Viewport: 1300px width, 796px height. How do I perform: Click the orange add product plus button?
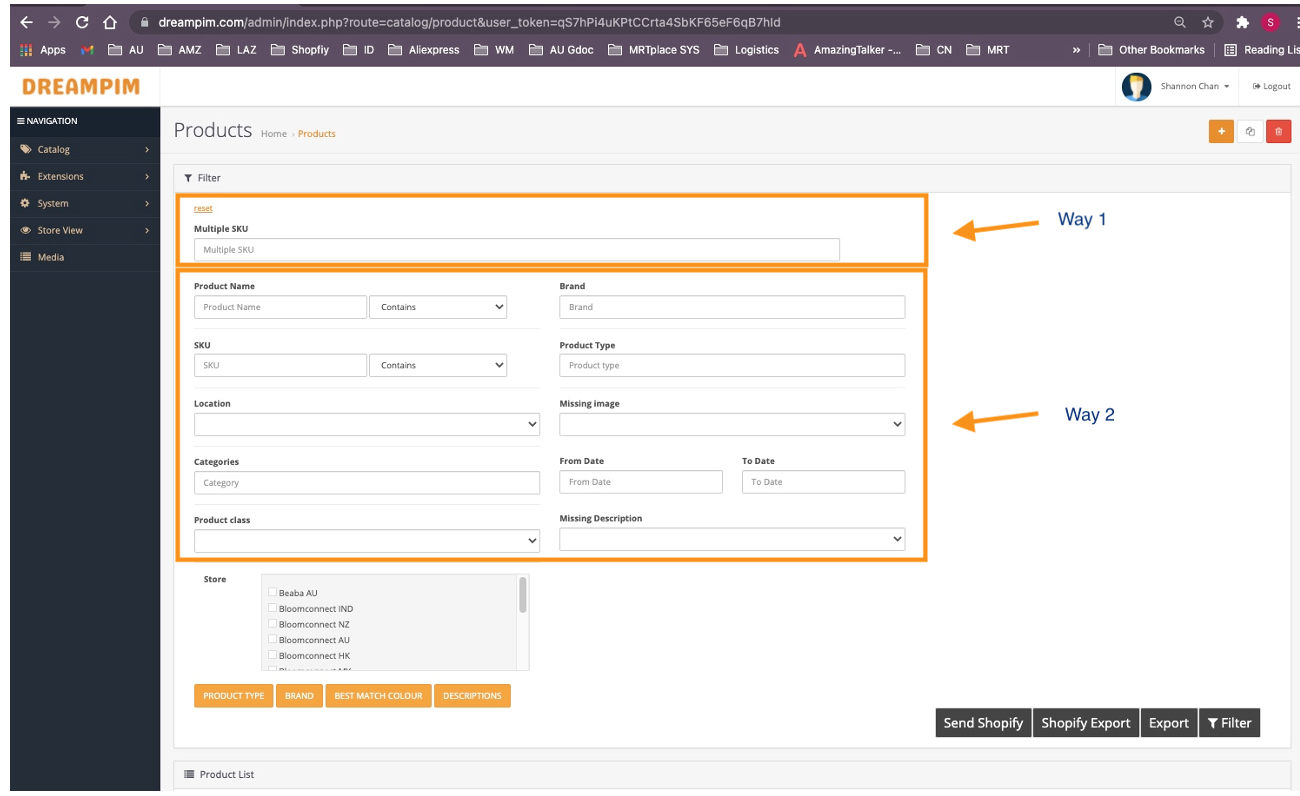point(1221,132)
